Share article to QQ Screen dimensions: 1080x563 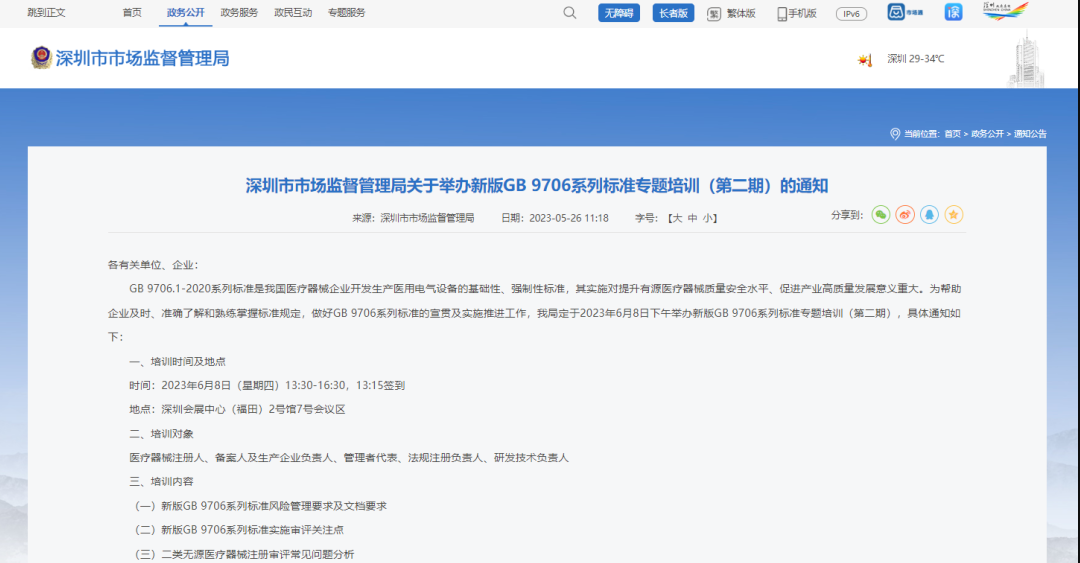(x=930, y=215)
